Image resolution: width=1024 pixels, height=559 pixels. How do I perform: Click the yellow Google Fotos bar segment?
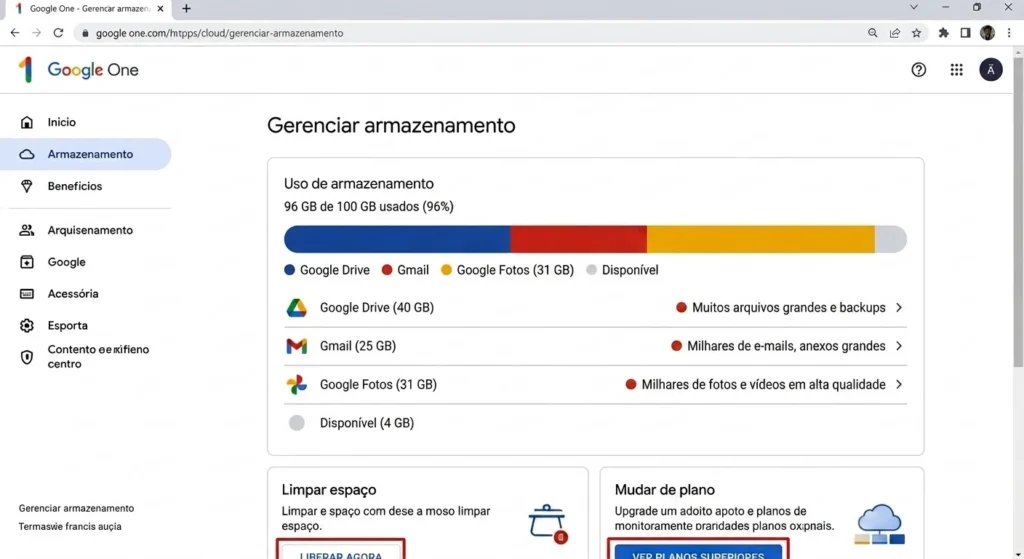coord(761,239)
